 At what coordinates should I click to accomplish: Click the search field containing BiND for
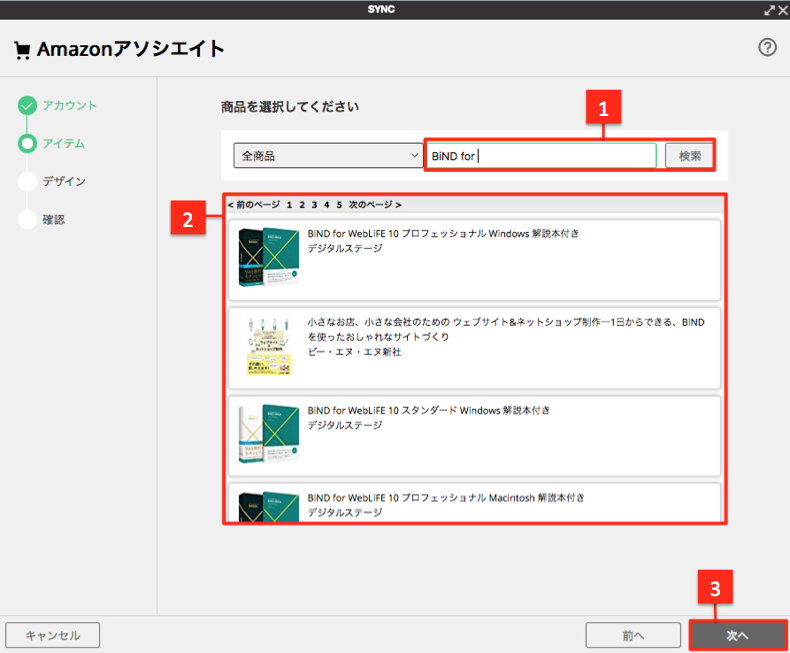point(542,156)
